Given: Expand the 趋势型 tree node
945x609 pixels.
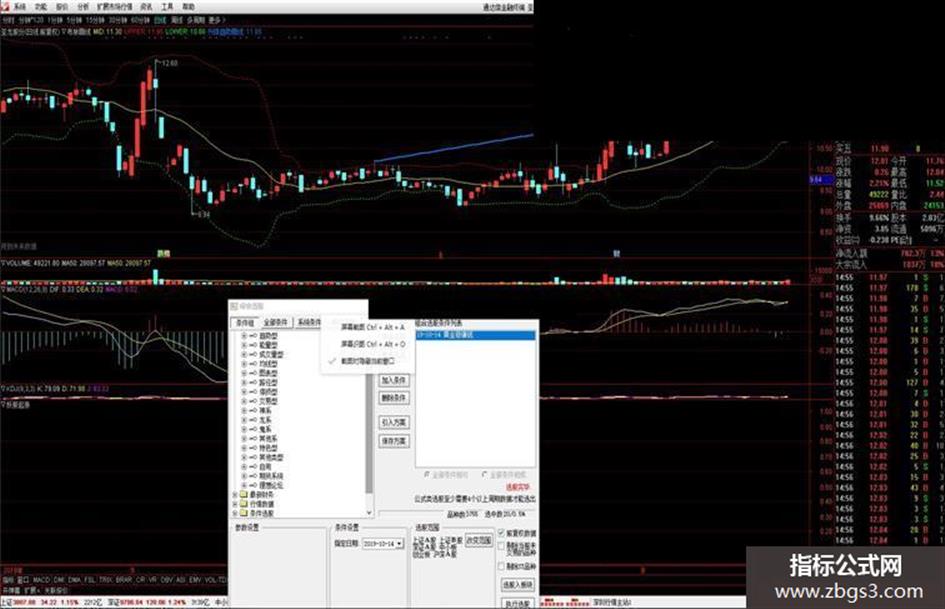Looking at the screenshot, I should point(243,336).
